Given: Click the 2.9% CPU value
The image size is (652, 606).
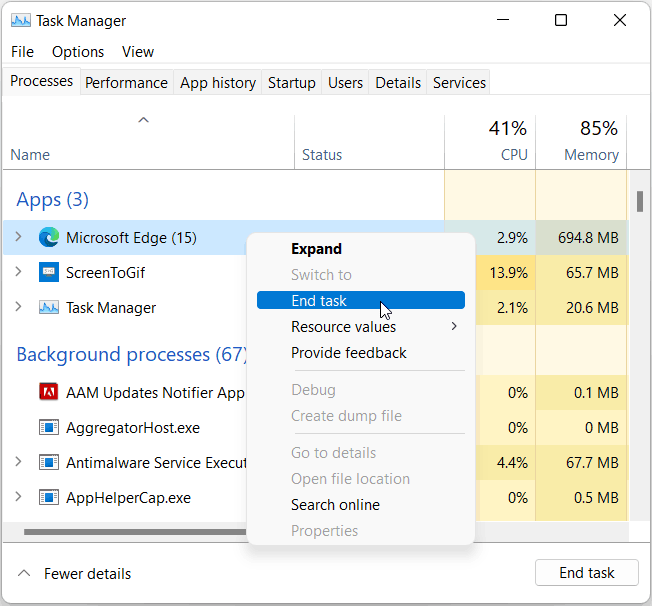Looking at the screenshot, I should pos(512,237).
